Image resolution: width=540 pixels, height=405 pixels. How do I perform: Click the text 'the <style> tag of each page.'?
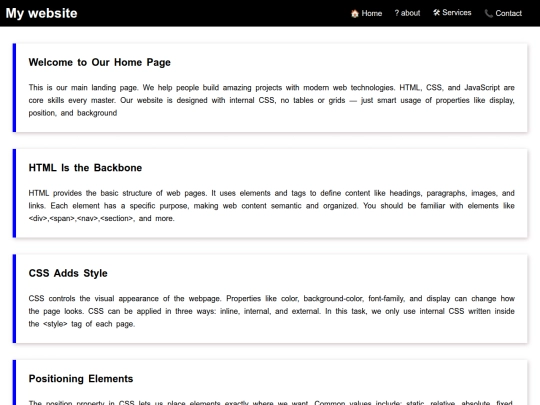[x=82, y=324]
